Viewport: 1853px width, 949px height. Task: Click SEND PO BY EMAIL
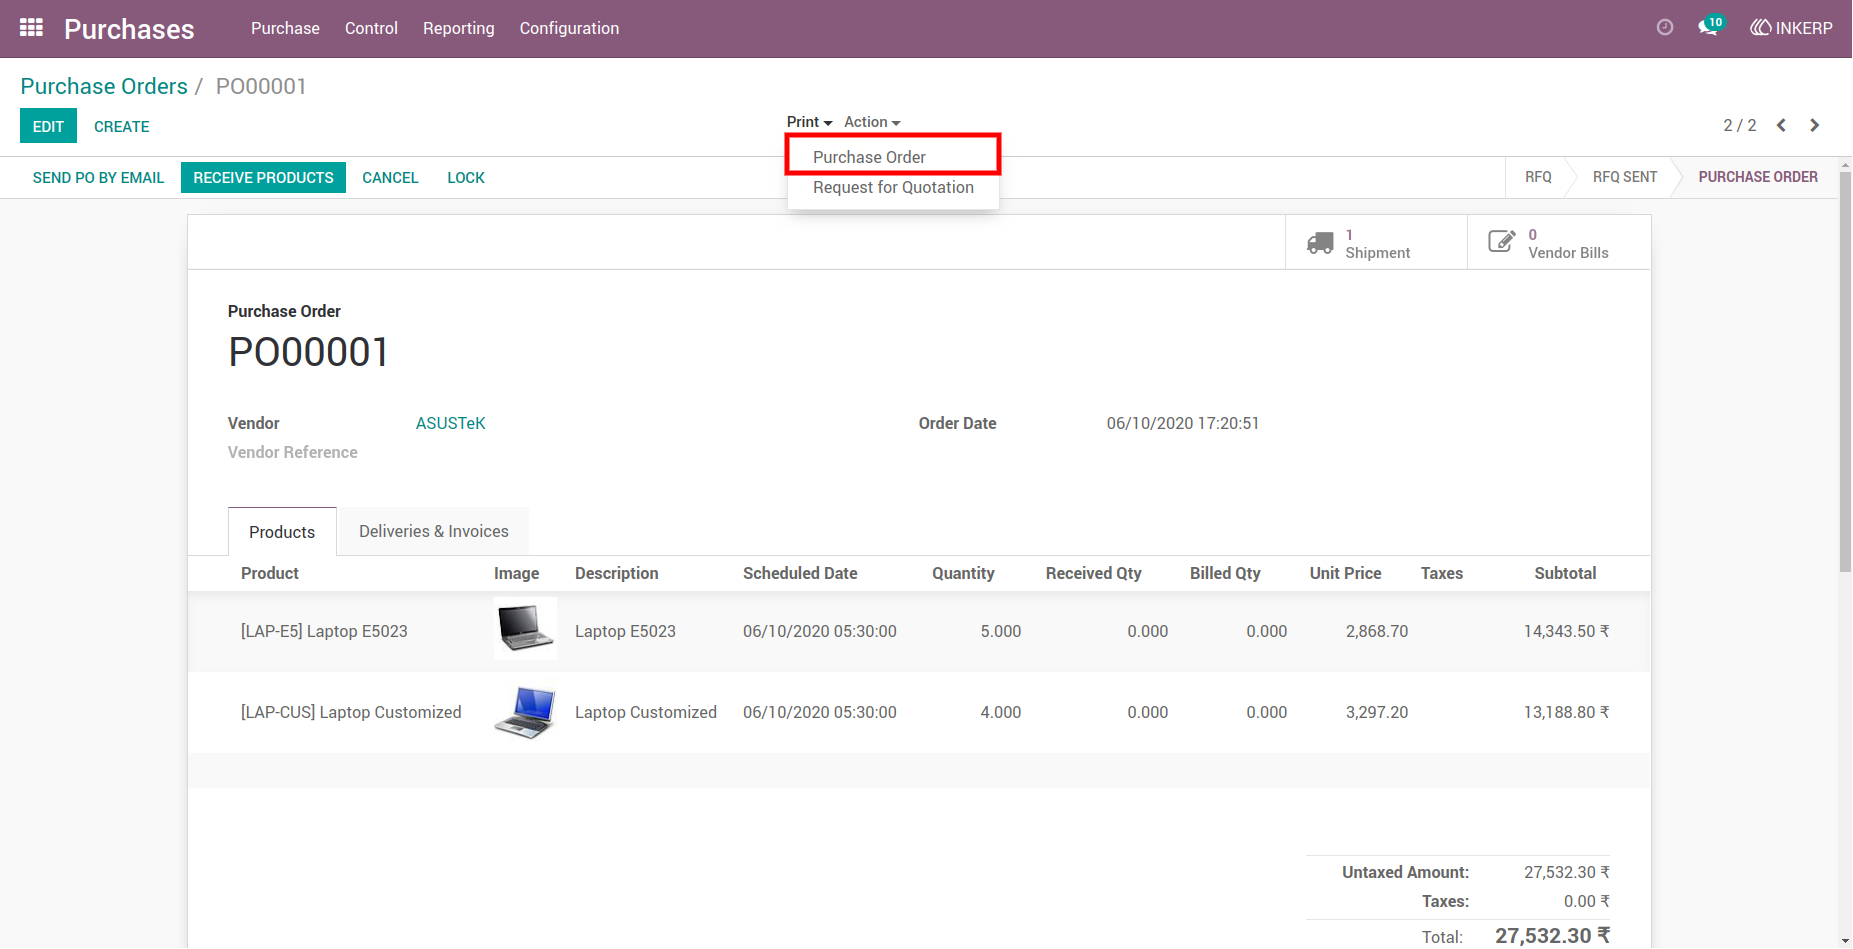click(98, 177)
